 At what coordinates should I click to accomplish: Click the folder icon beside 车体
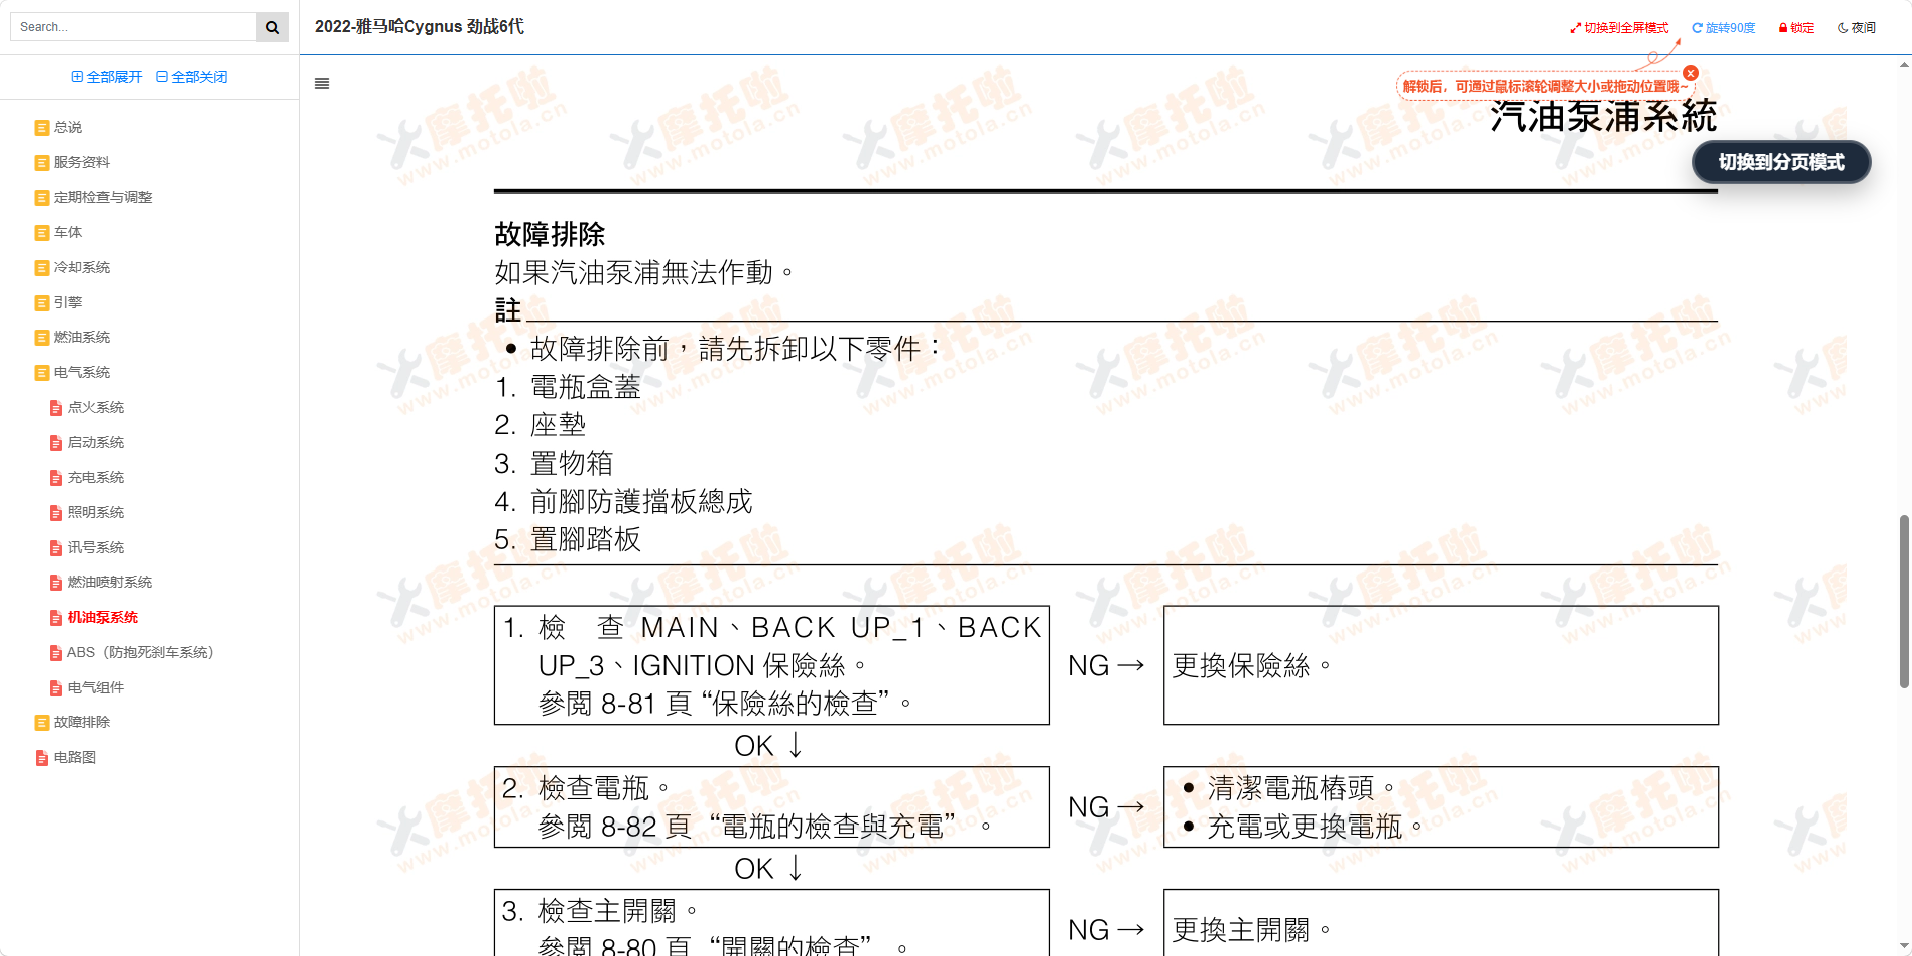(x=42, y=233)
